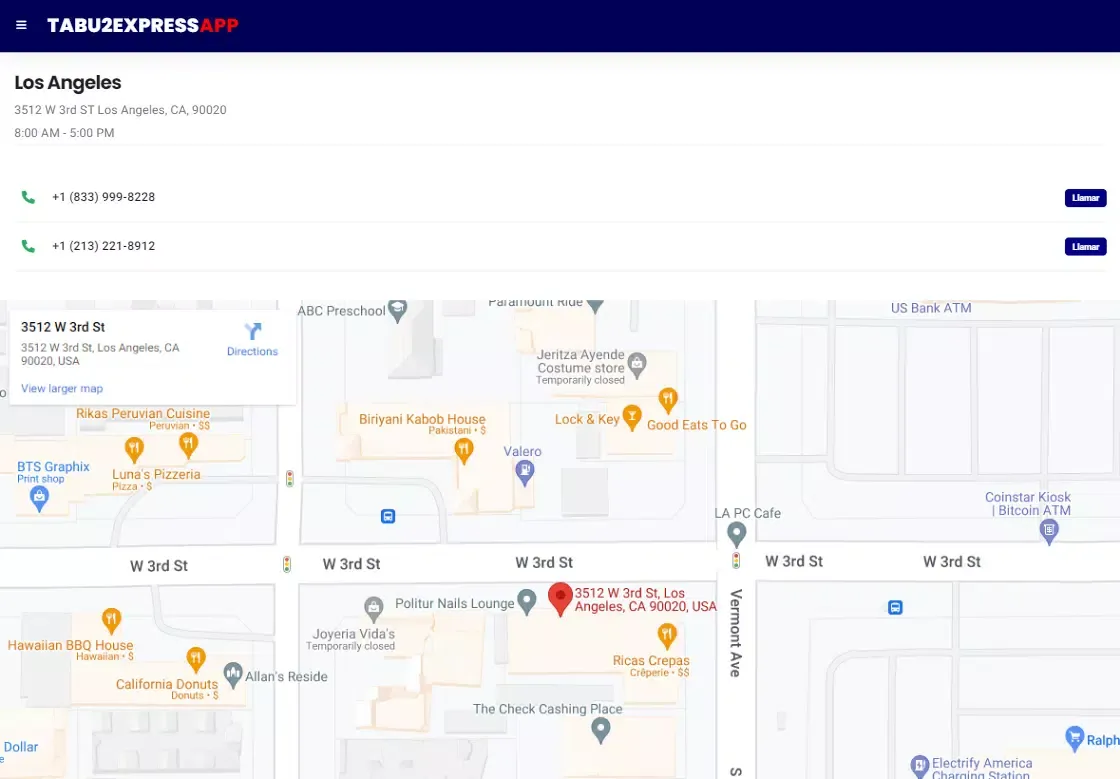This screenshot has height=779, width=1120.
Task: Click the Ralphs shopping cart marker
Action: (1074, 739)
